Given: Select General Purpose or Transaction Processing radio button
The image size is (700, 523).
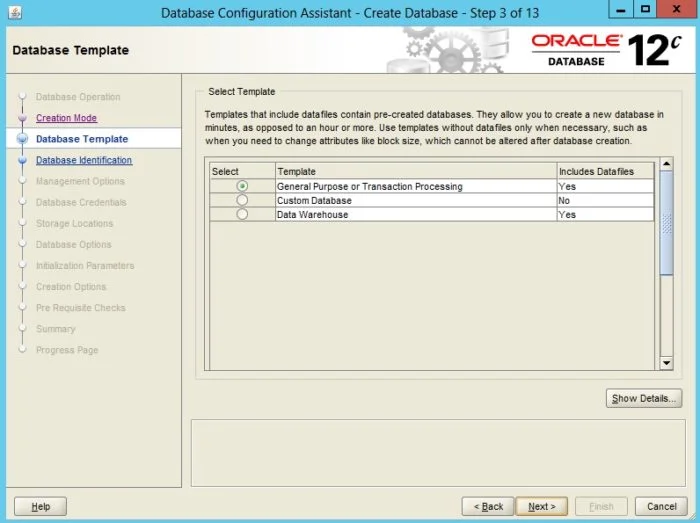Looking at the screenshot, I should tap(242, 186).
